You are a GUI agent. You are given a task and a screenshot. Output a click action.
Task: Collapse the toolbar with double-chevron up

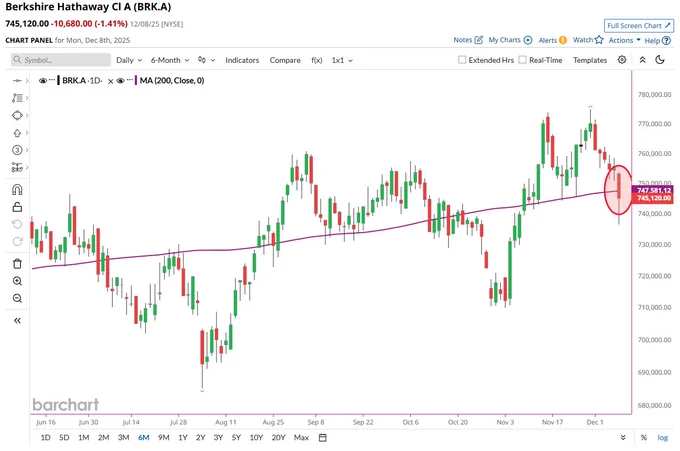642,60
